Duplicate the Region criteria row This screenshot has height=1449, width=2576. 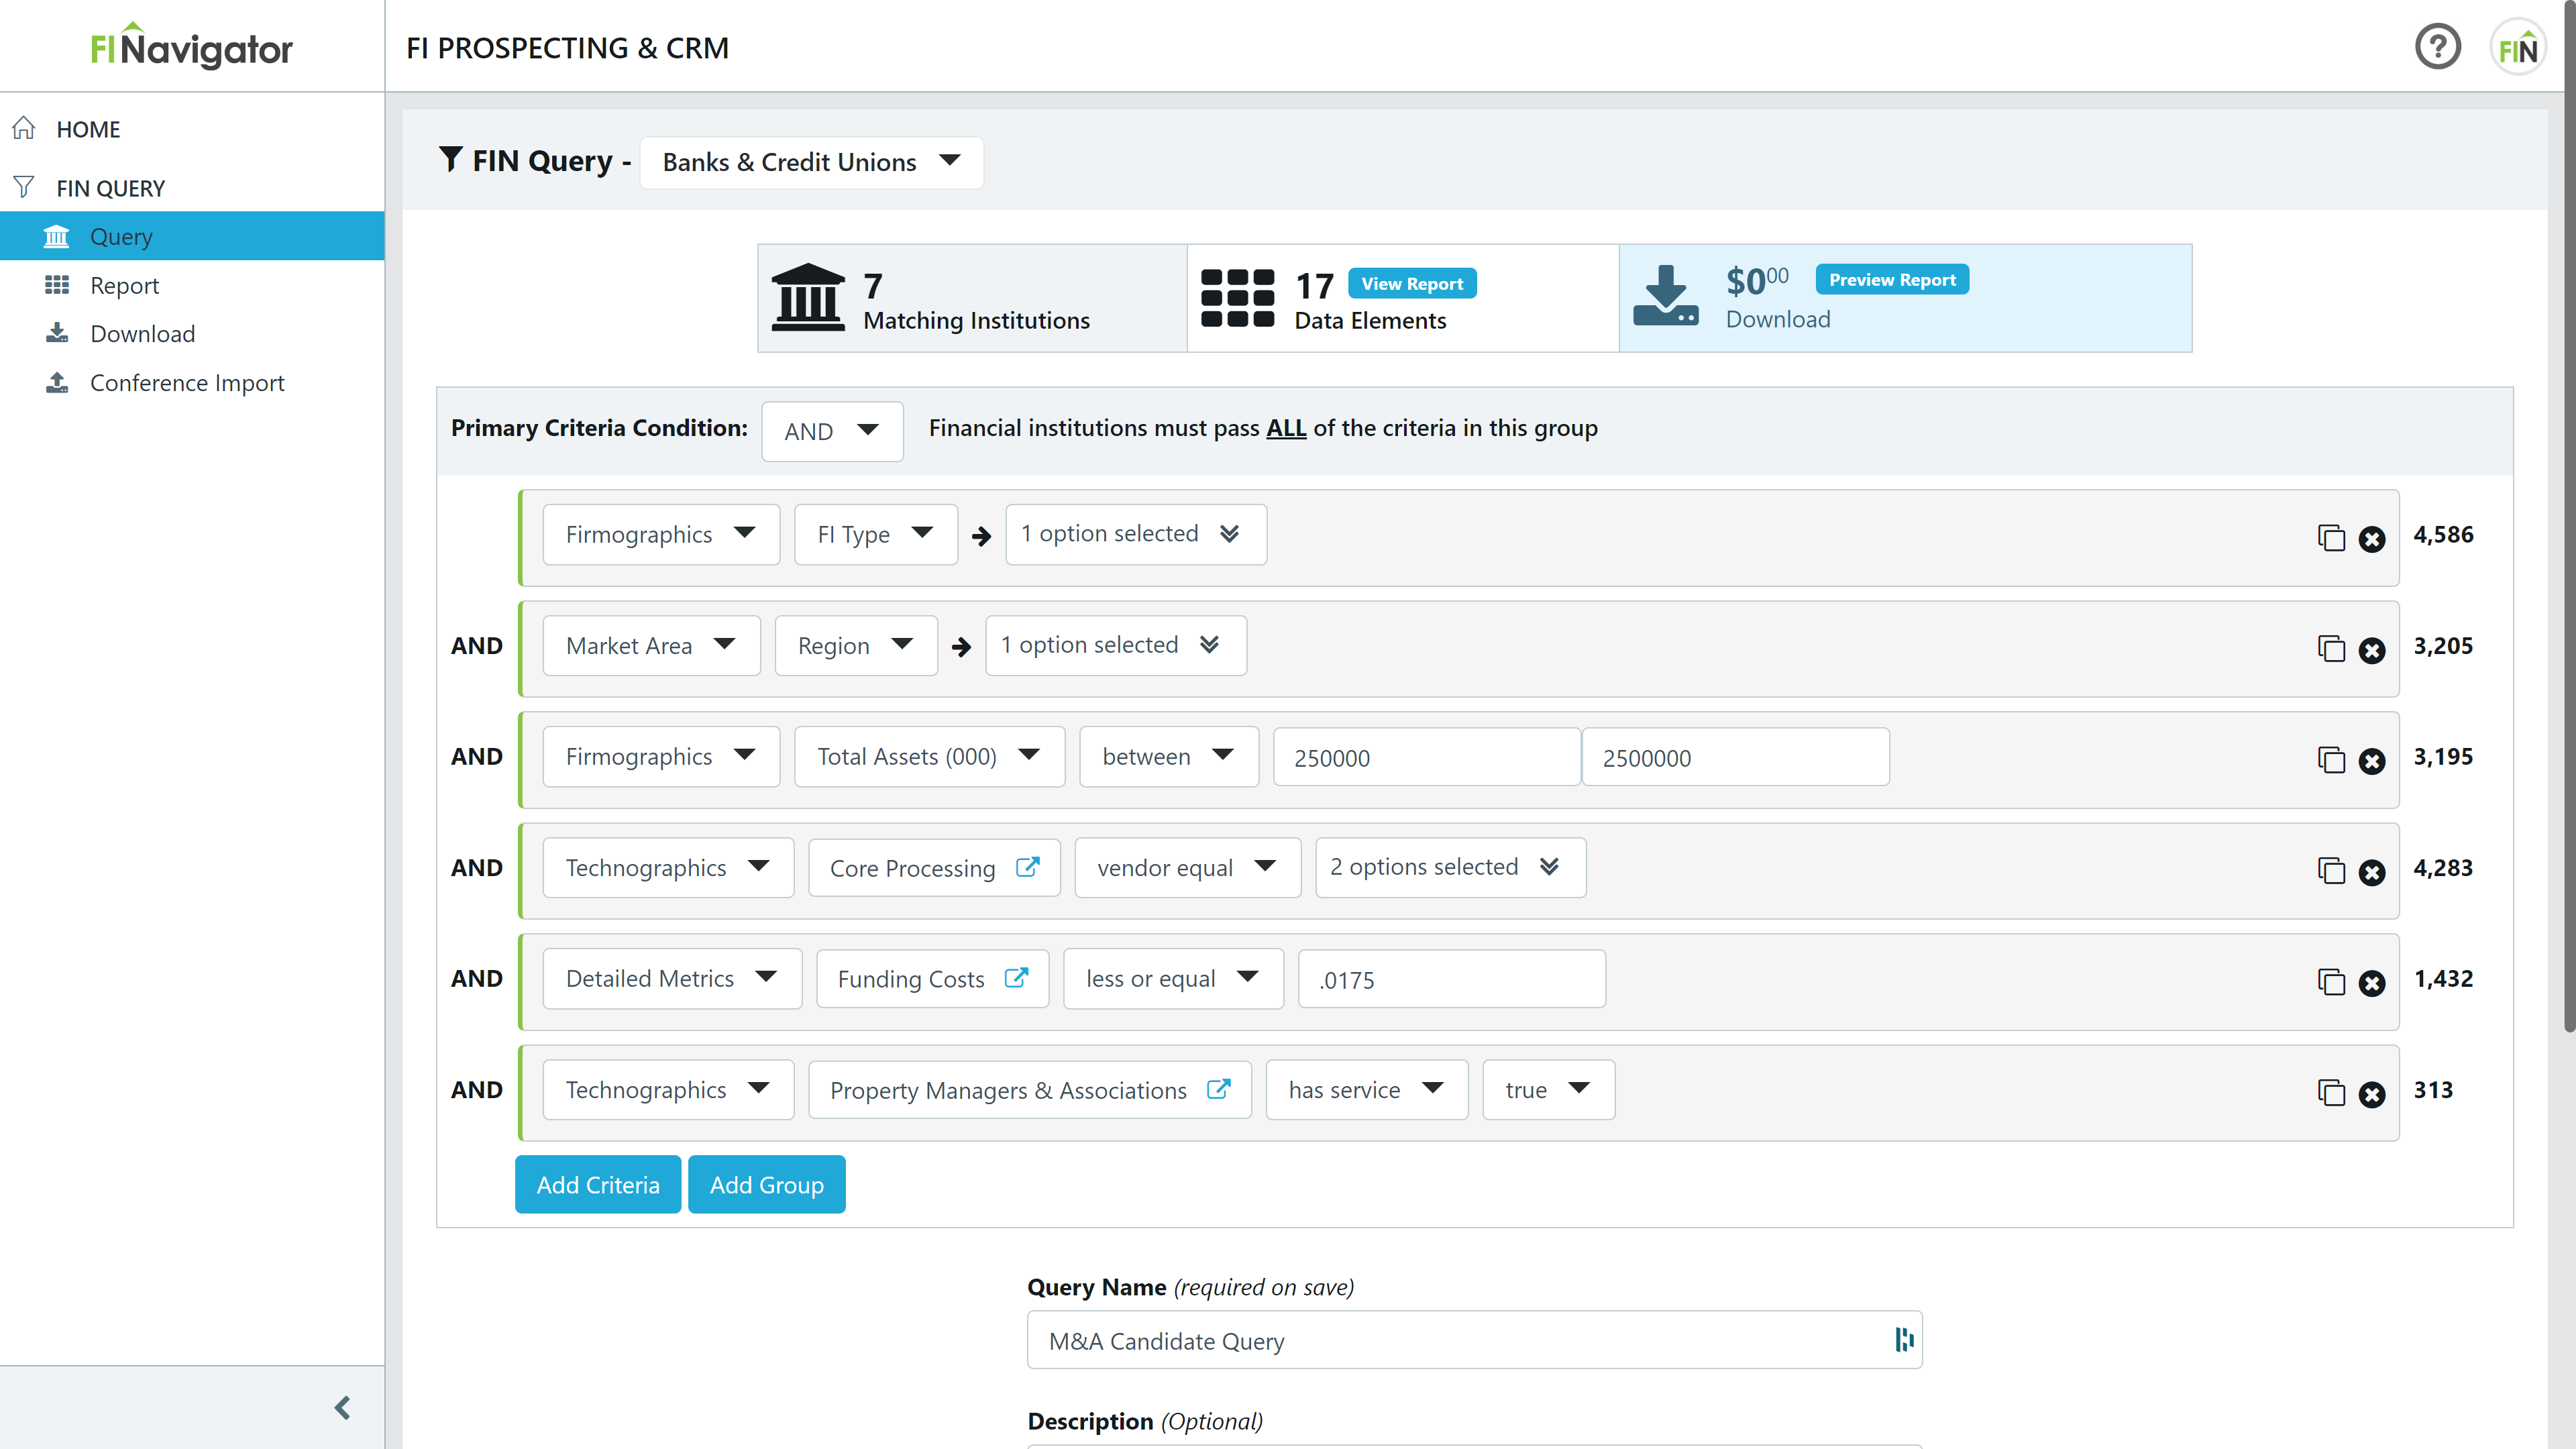coord(2331,649)
